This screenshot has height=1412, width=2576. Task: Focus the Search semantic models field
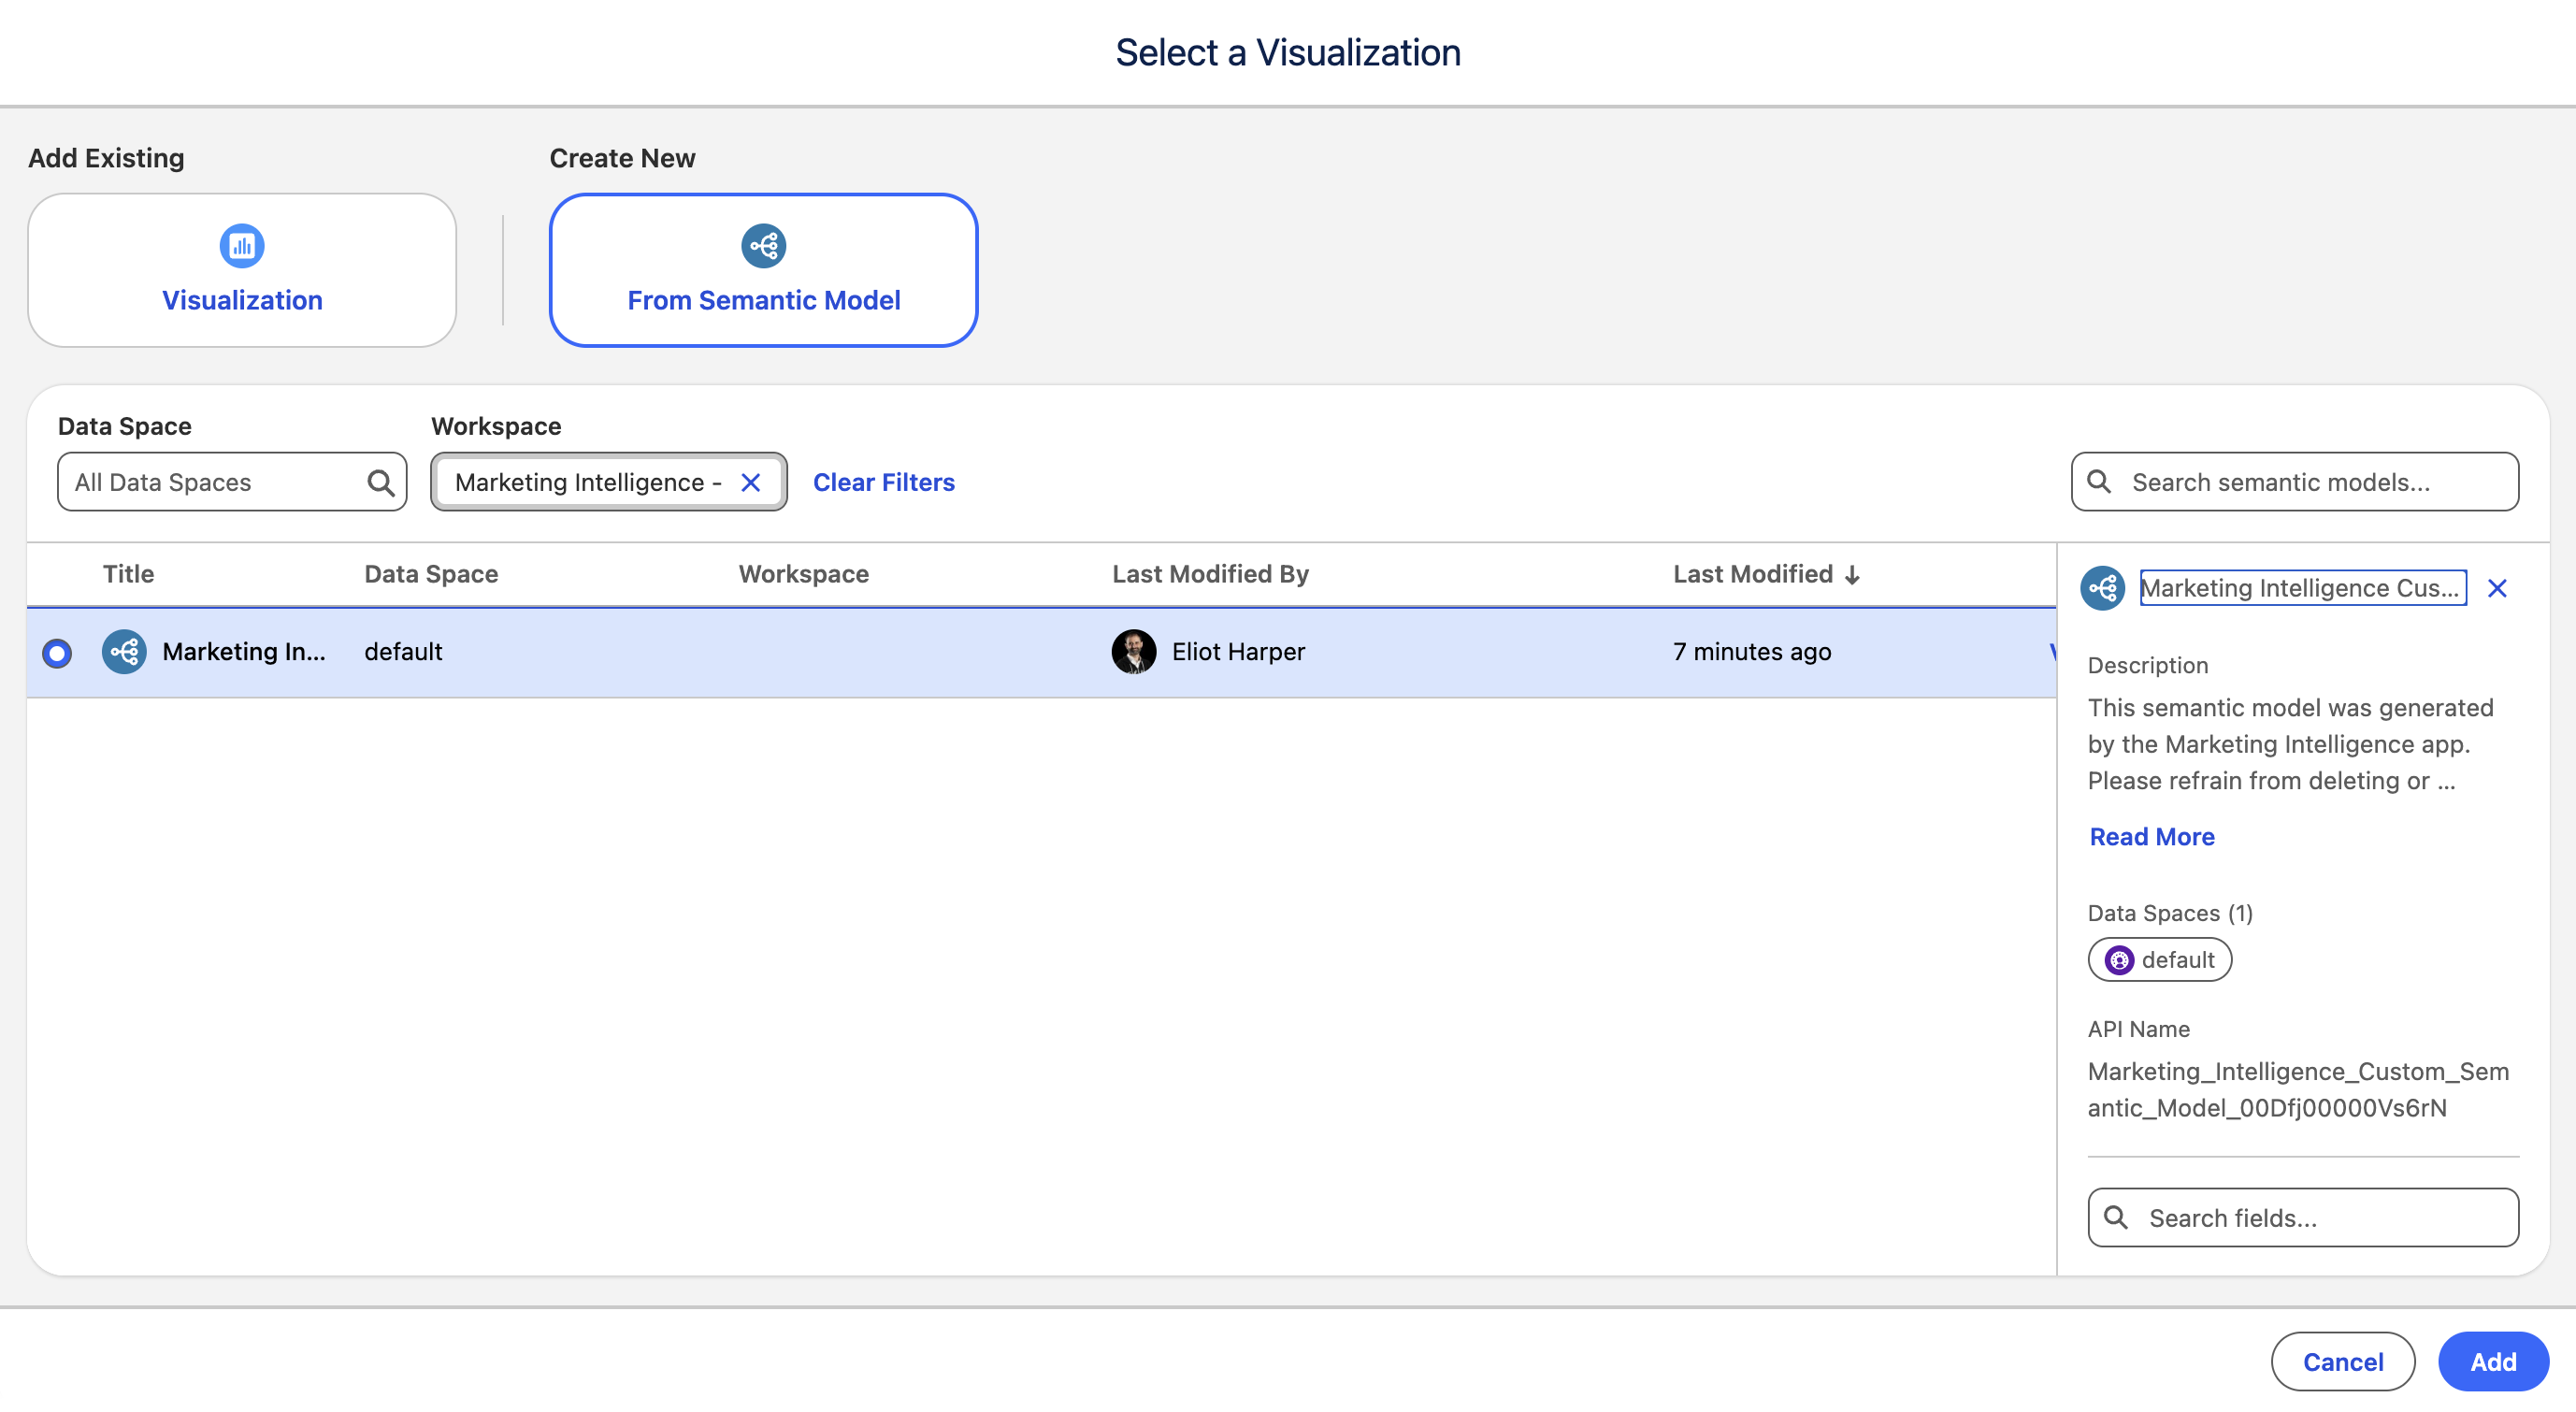pos(2295,482)
